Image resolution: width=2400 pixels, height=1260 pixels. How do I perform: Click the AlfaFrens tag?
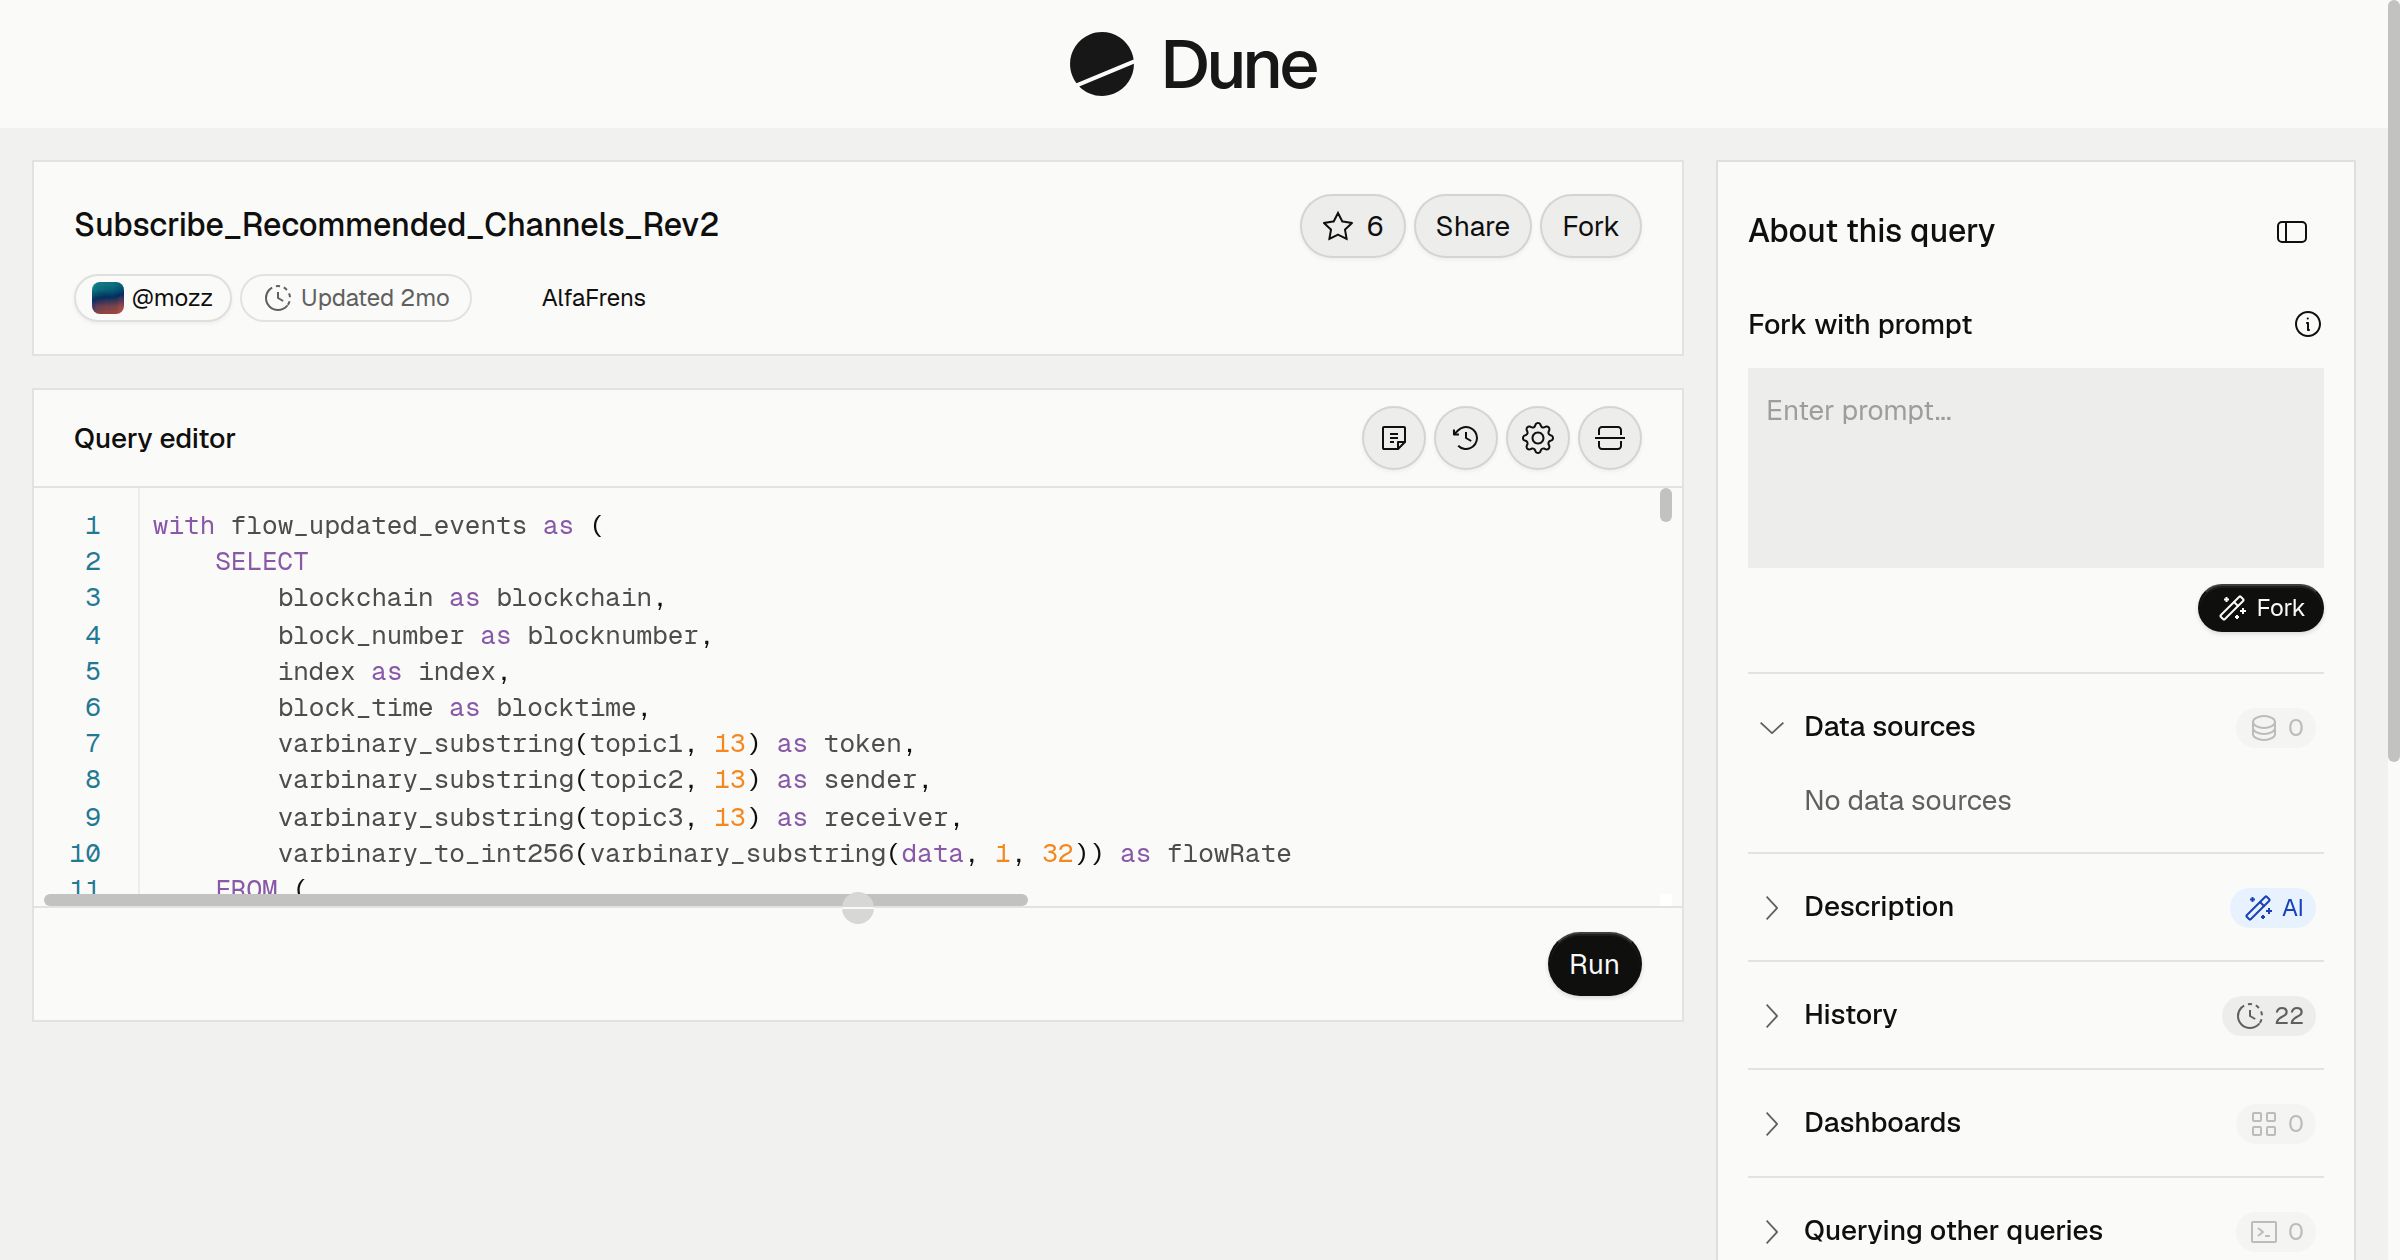click(593, 298)
